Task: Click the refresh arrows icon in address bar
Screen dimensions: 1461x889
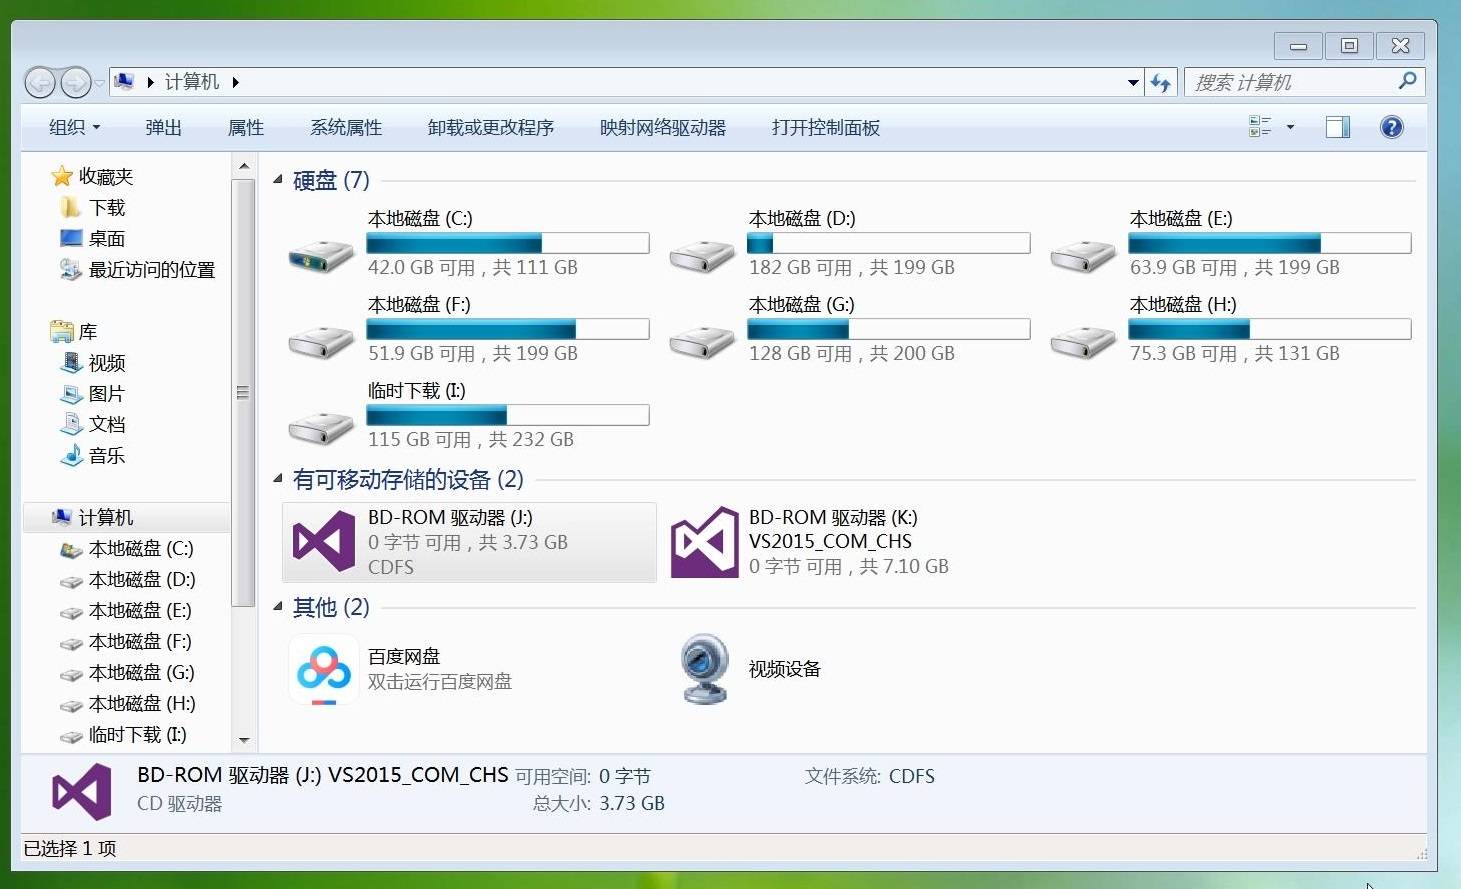Action: 1160,82
